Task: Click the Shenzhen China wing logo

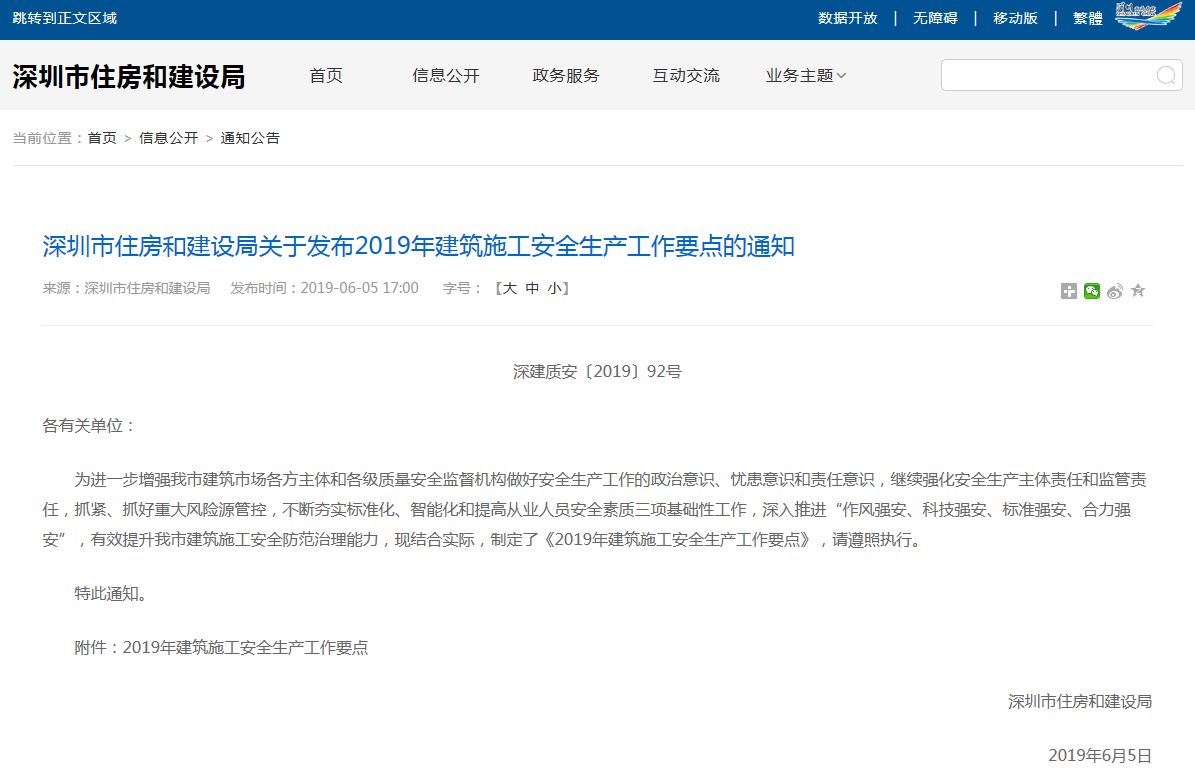Action: click(x=1148, y=17)
